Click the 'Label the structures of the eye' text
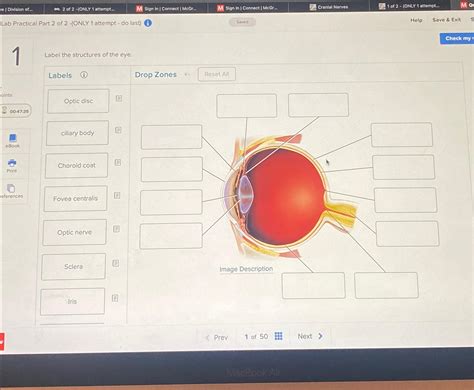The image size is (474, 390). tap(88, 55)
